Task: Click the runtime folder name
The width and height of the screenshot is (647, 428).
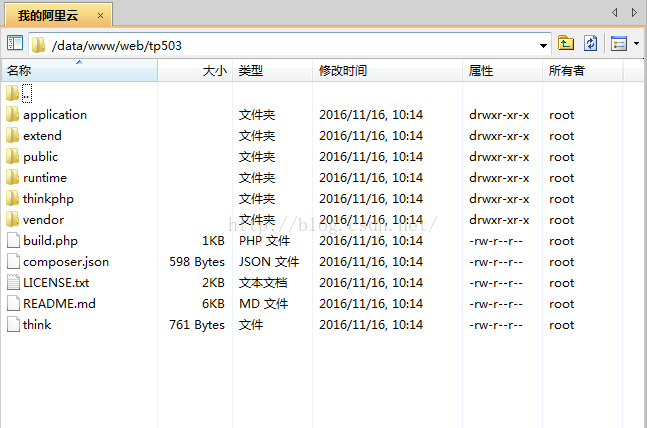Action: pos(45,178)
